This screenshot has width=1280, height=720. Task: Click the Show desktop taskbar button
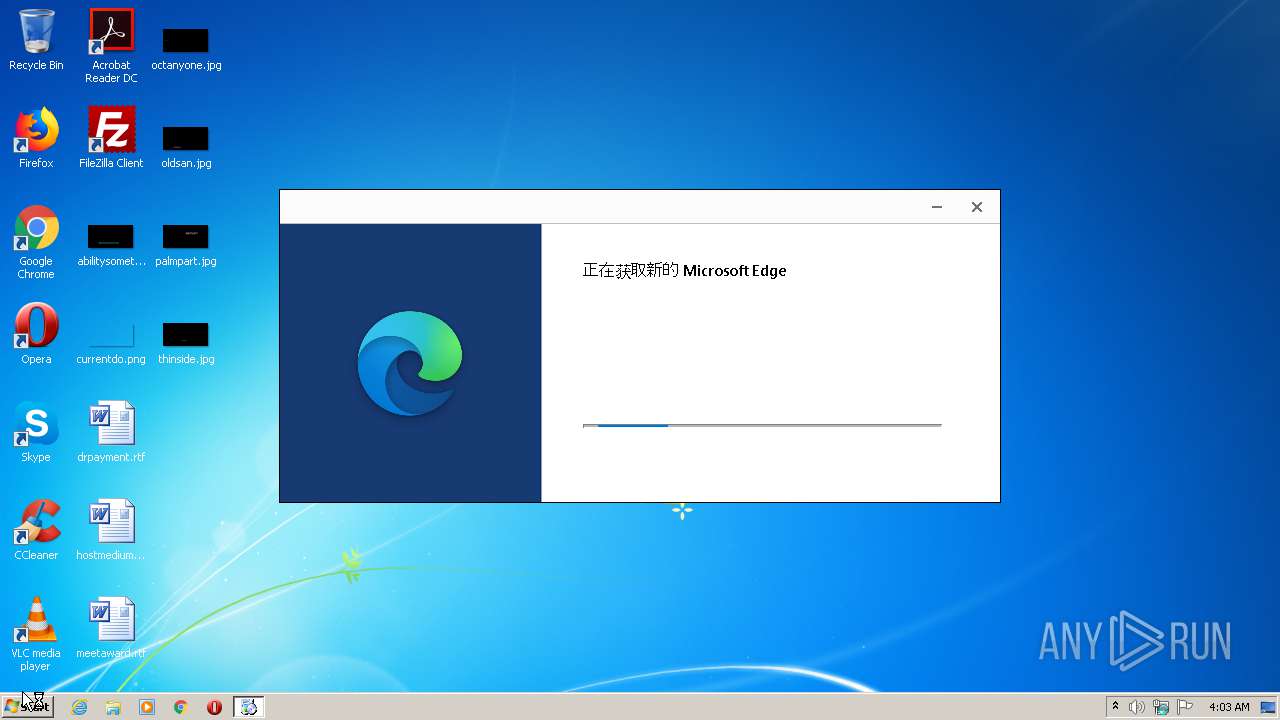[x=1269, y=707]
